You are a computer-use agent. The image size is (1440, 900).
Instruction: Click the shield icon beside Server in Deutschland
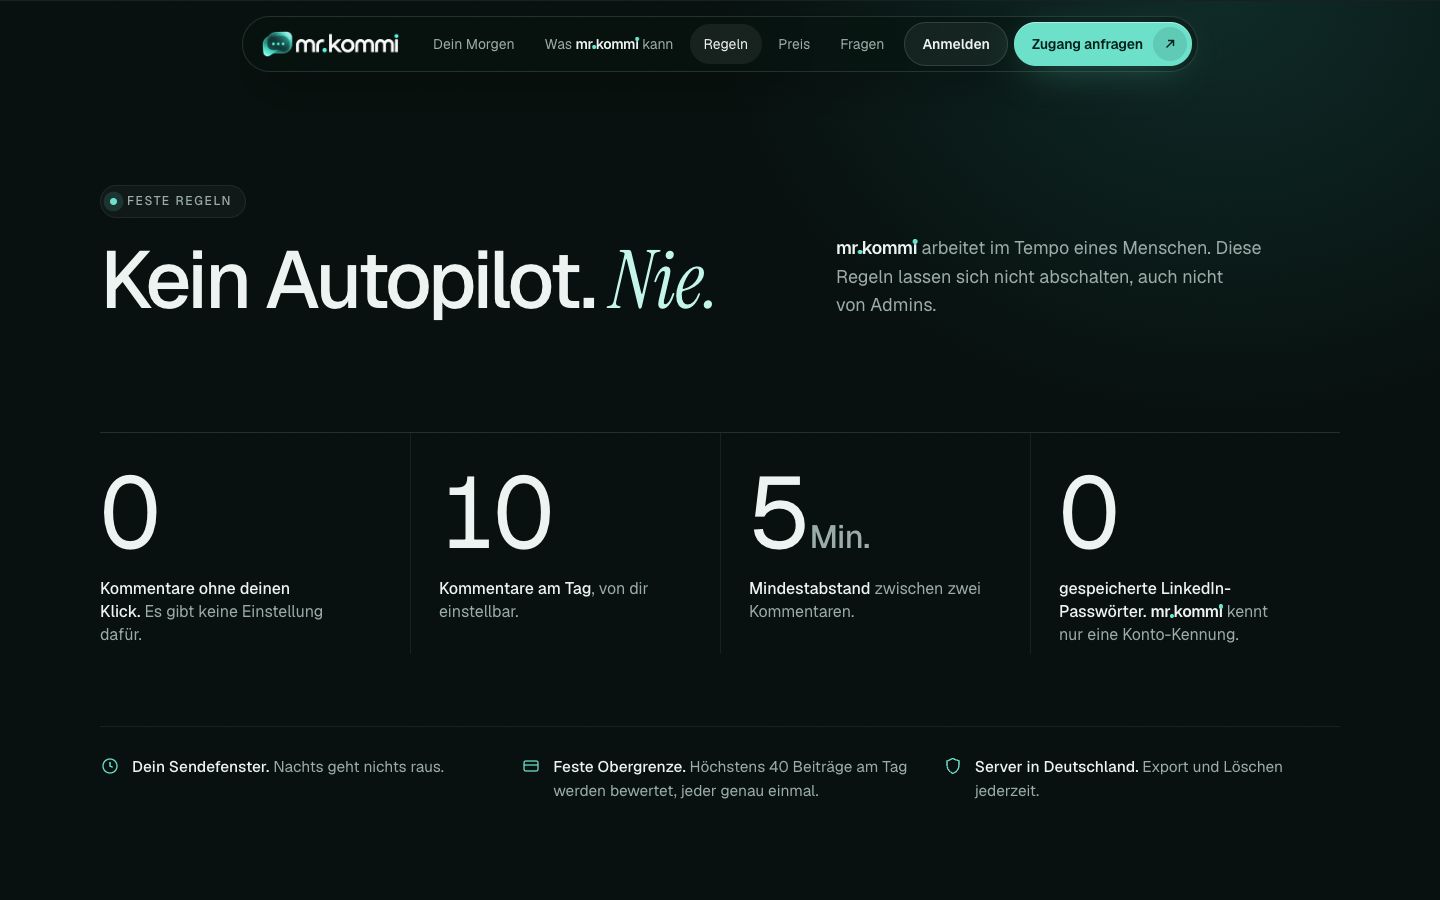953,766
